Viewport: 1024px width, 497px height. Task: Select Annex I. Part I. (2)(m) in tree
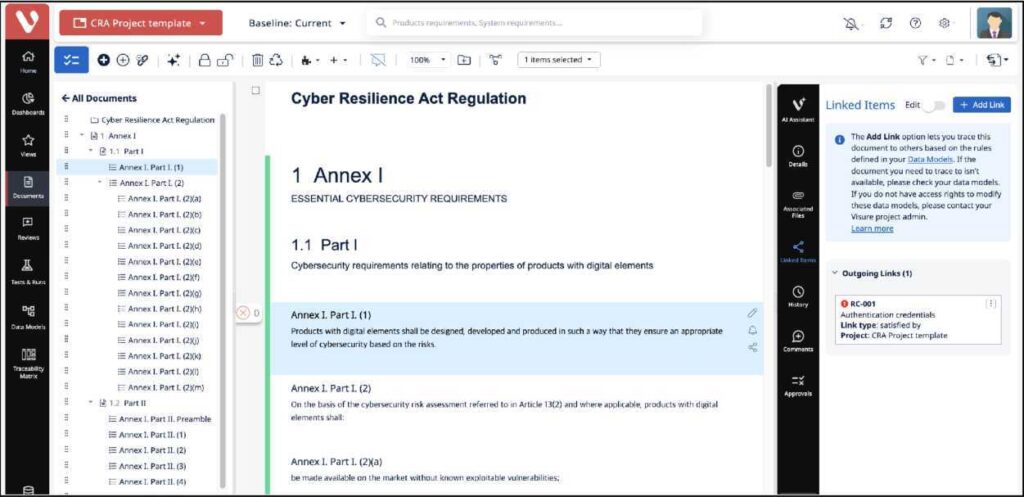[x=166, y=387]
